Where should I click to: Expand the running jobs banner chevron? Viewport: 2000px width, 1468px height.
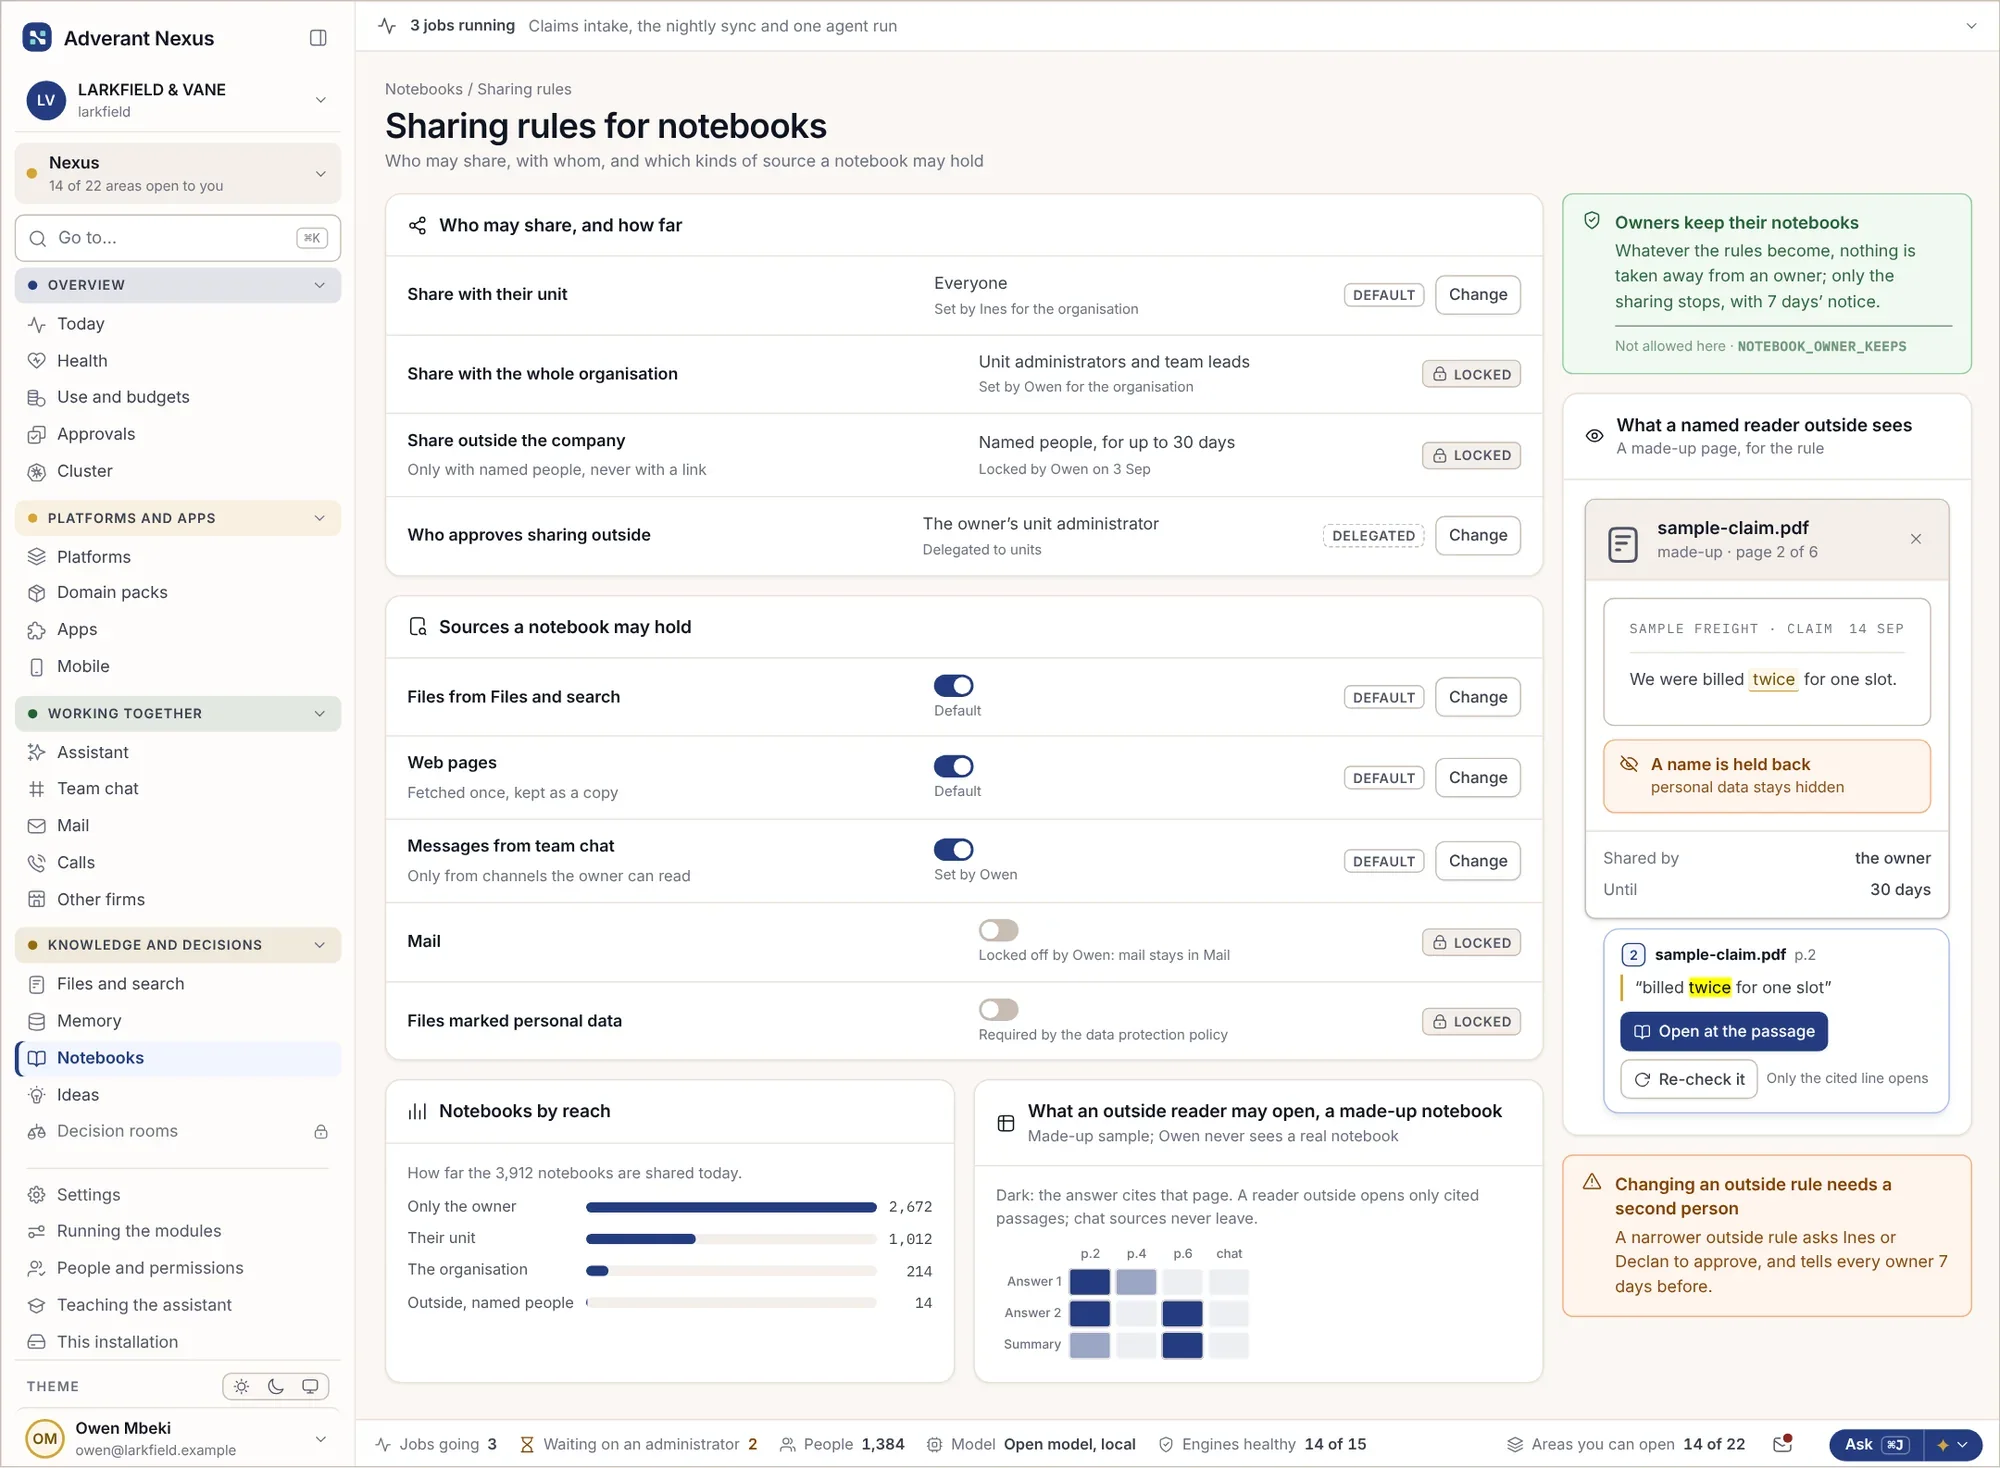[1971, 26]
